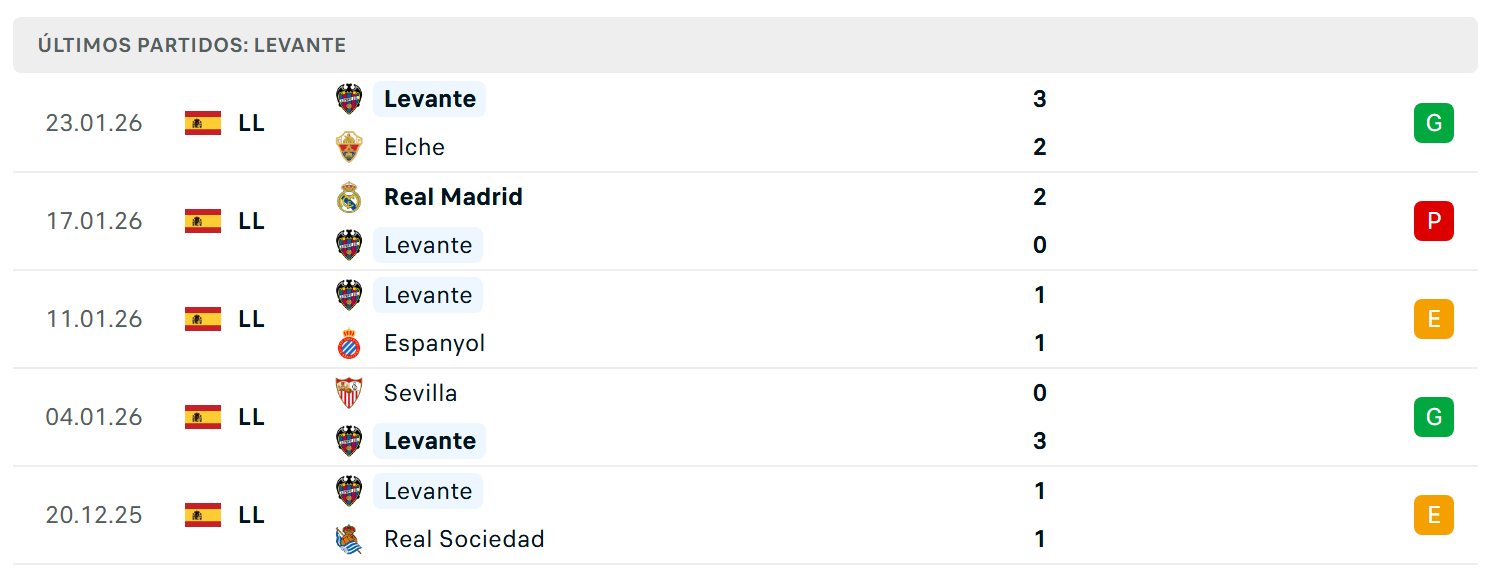Click Levante crest in the Elche match
1493x581 pixels.
[x=348, y=99]
